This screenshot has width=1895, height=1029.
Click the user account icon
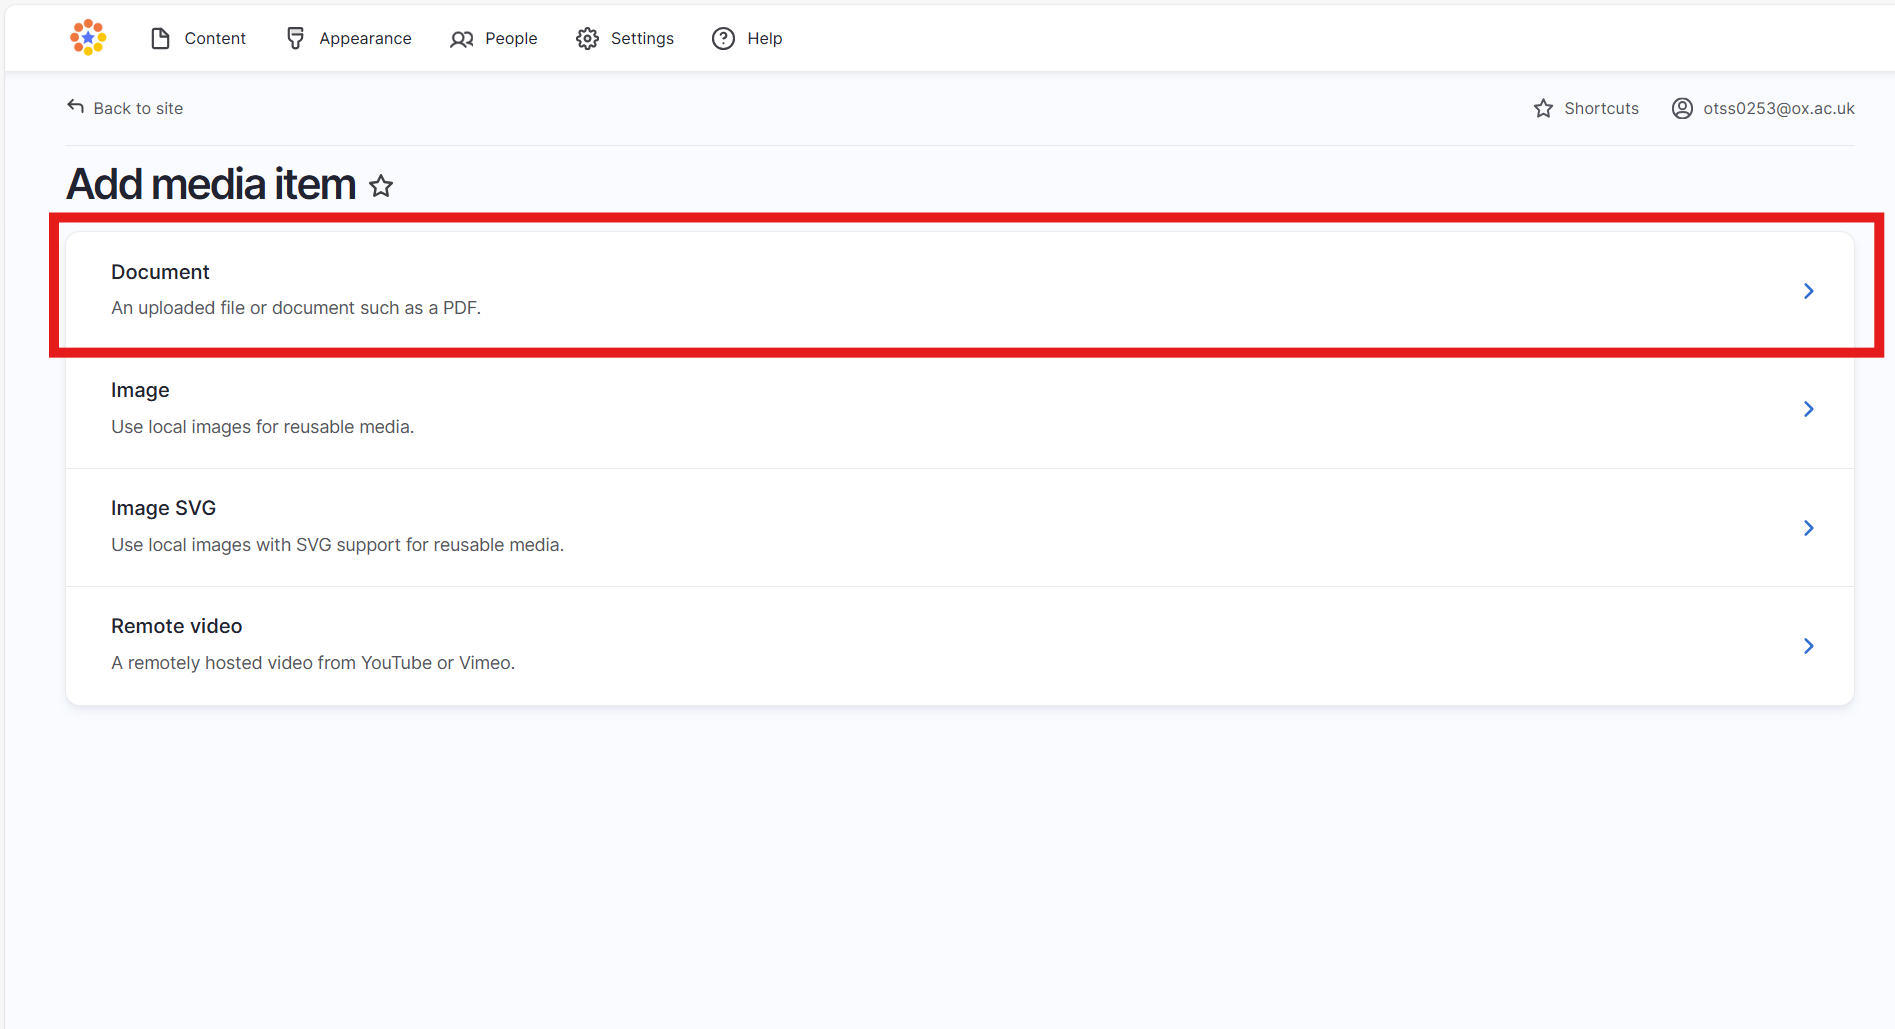[x=1682, y=108]
